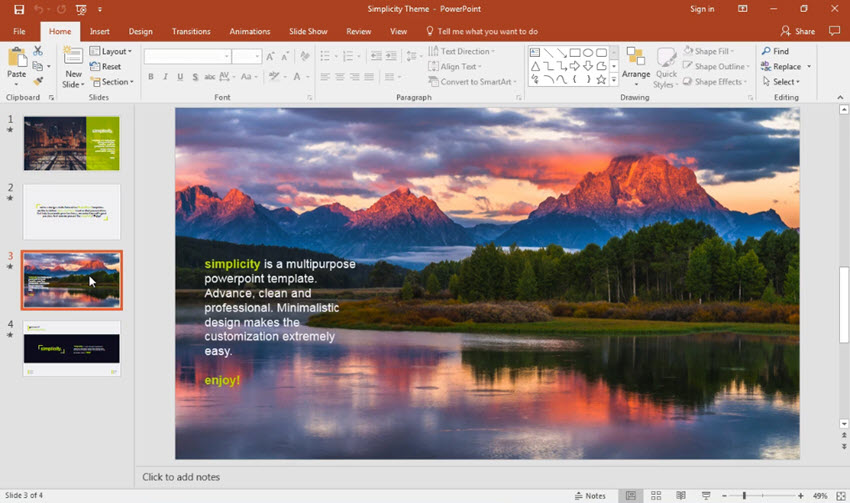
Task: Switch to Reading View icon
Action: coord(681,495)
